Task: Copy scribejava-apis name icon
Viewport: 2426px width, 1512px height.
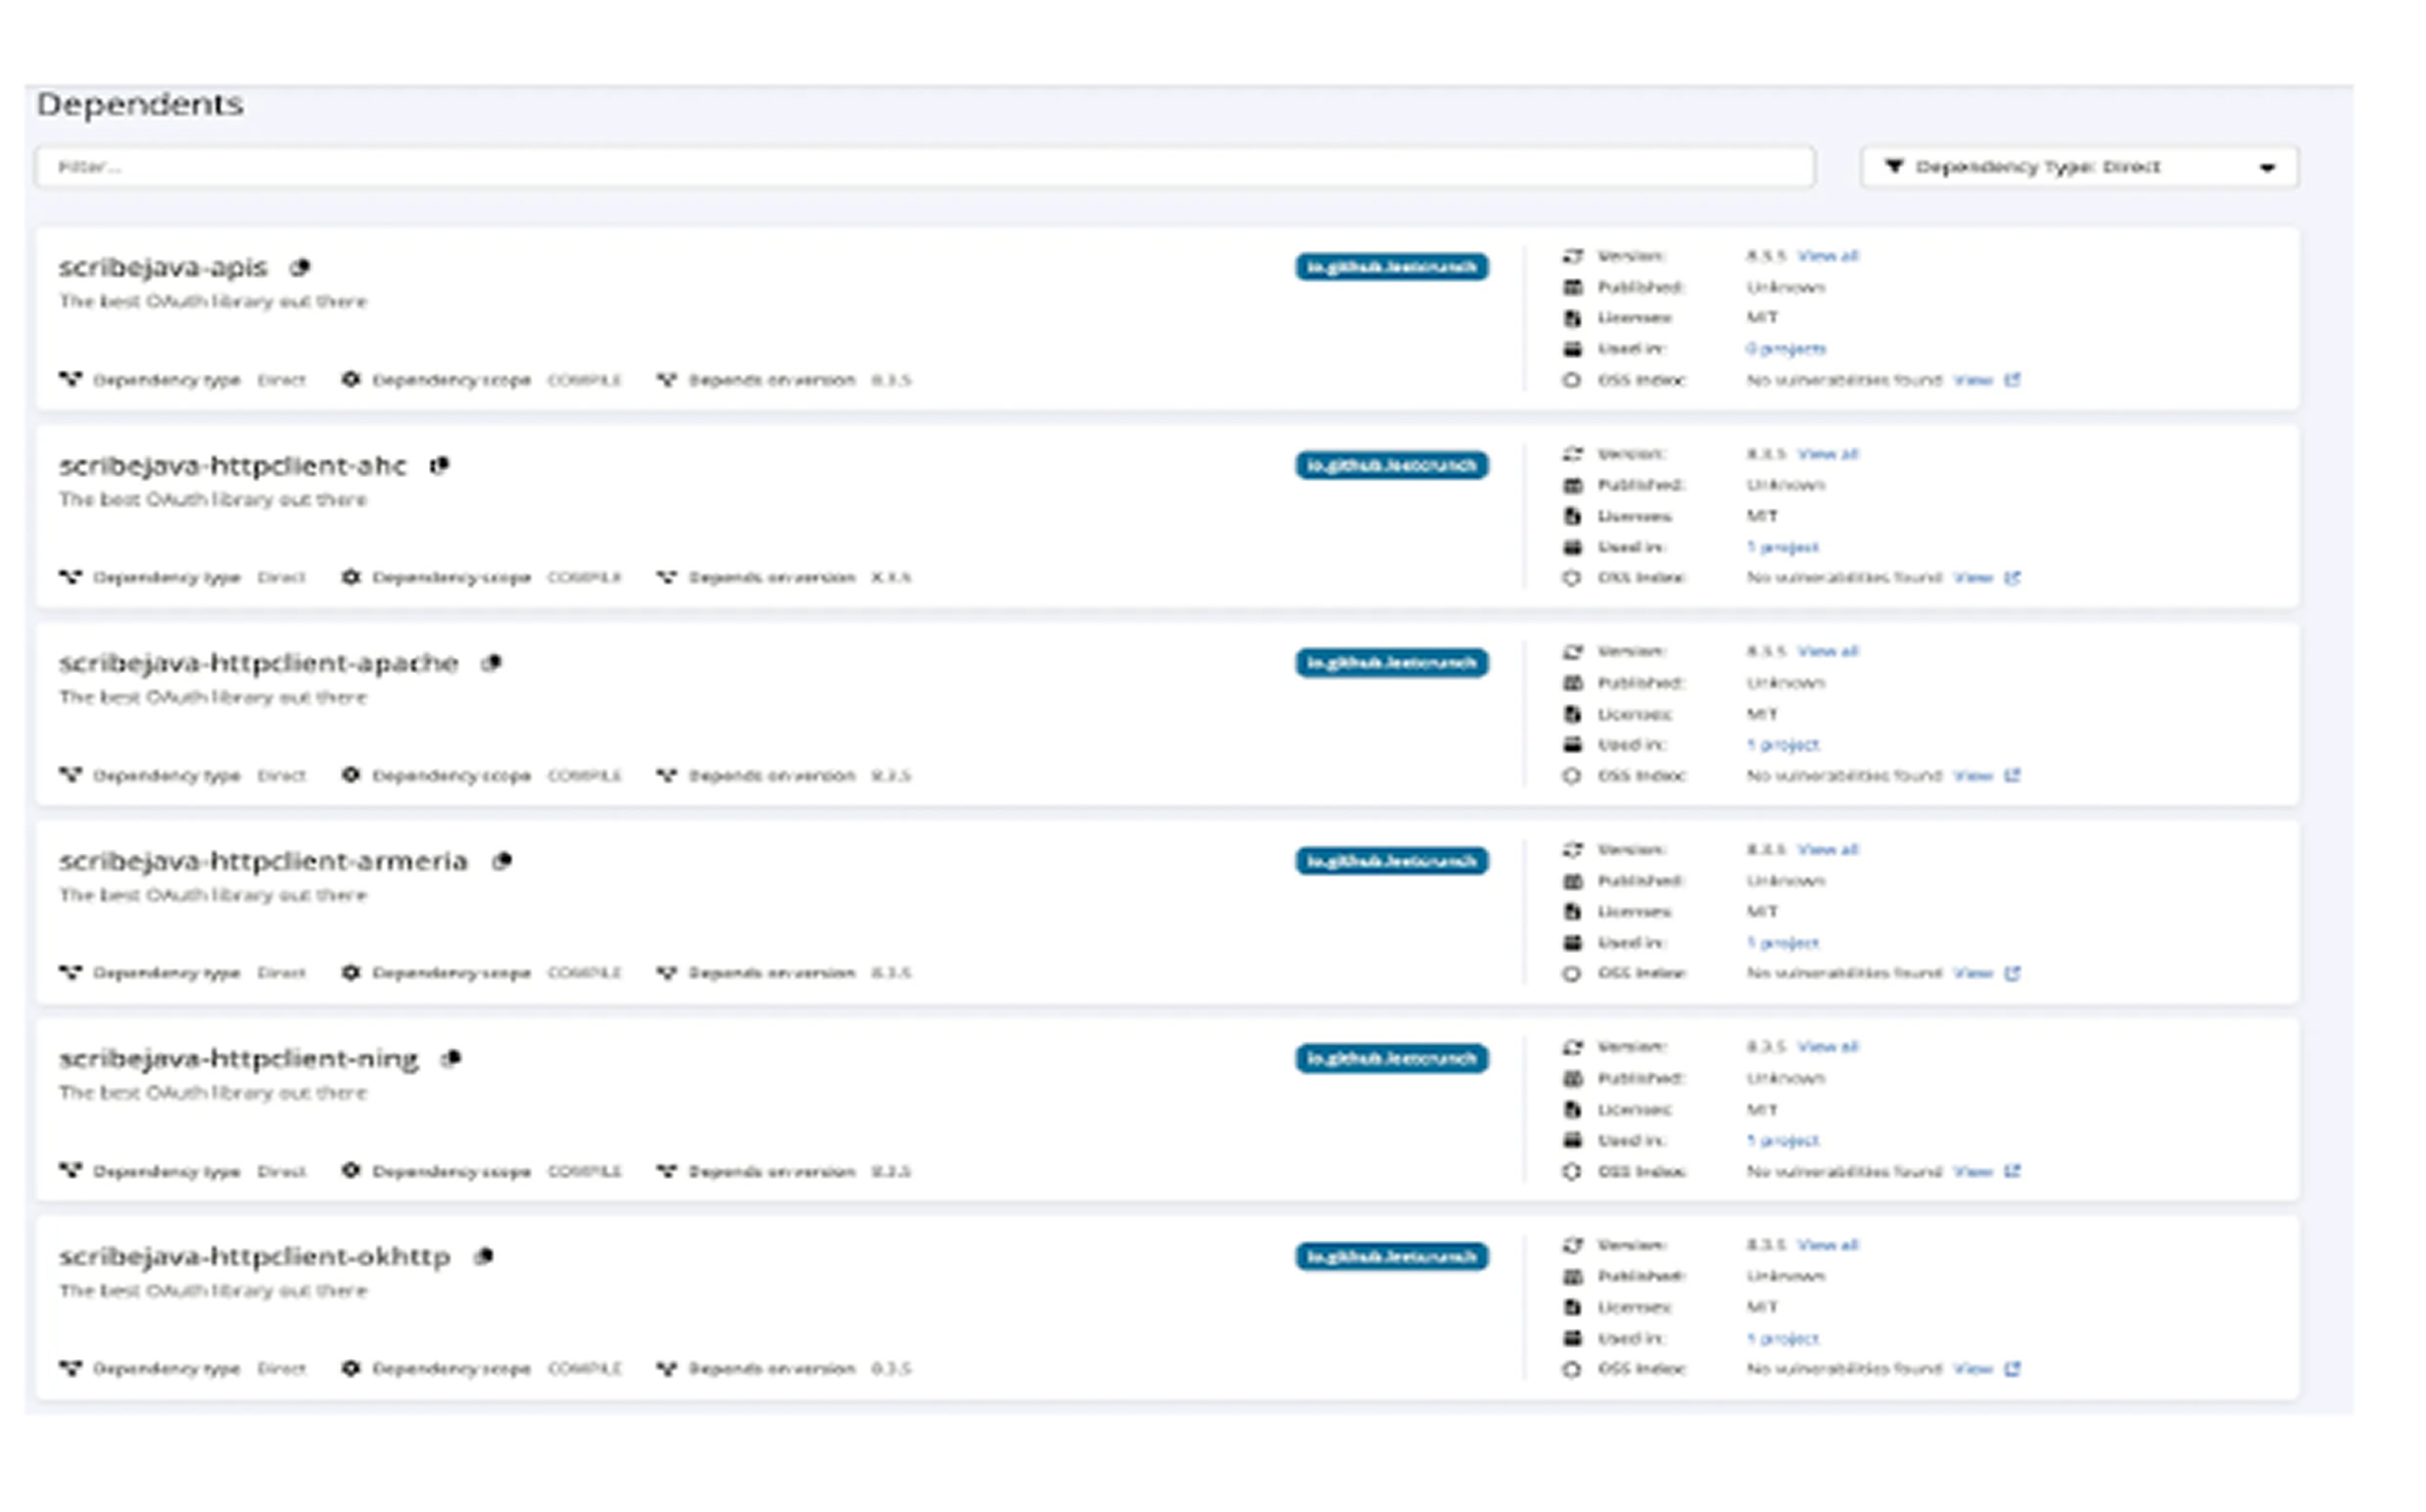Action: coord(300,267)
